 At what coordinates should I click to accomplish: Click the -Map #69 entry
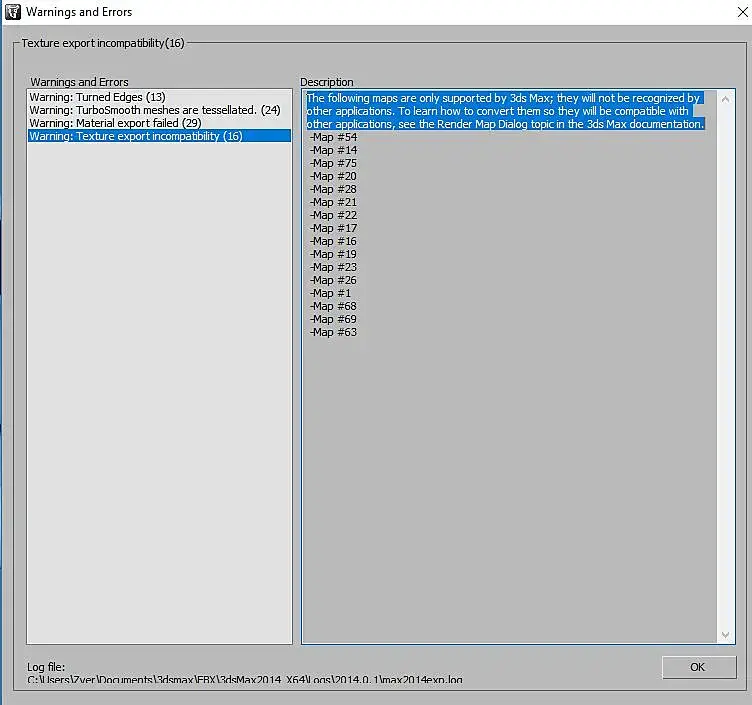(333, 319)
